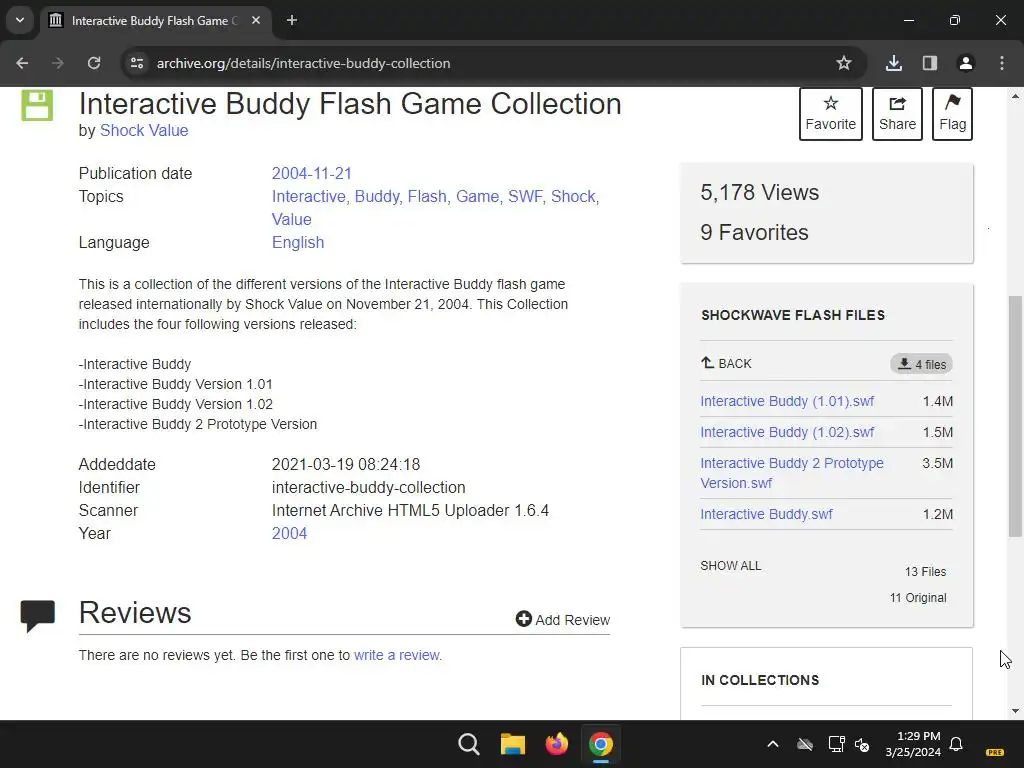Image resolution: width=1024 pixels, height=768 pixels.
Task: Open the Flash topic link
Action: pos(427,197)
